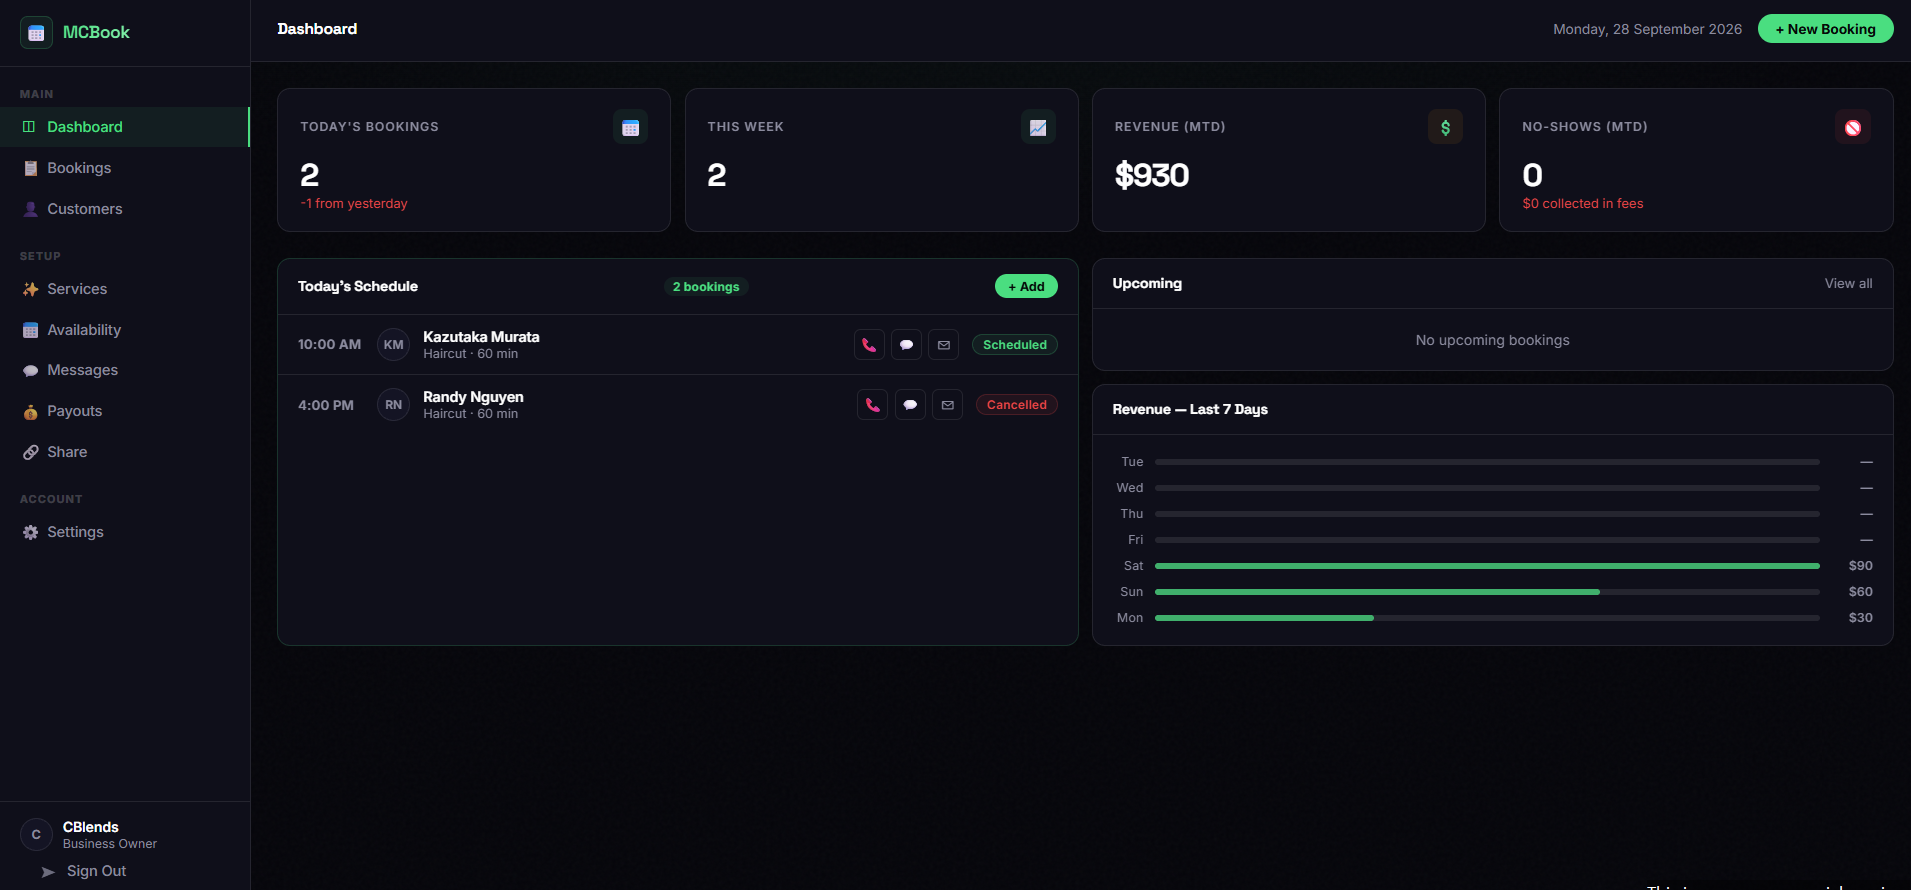Open Share page
The image size is (1911, 890).
point(124,452)
